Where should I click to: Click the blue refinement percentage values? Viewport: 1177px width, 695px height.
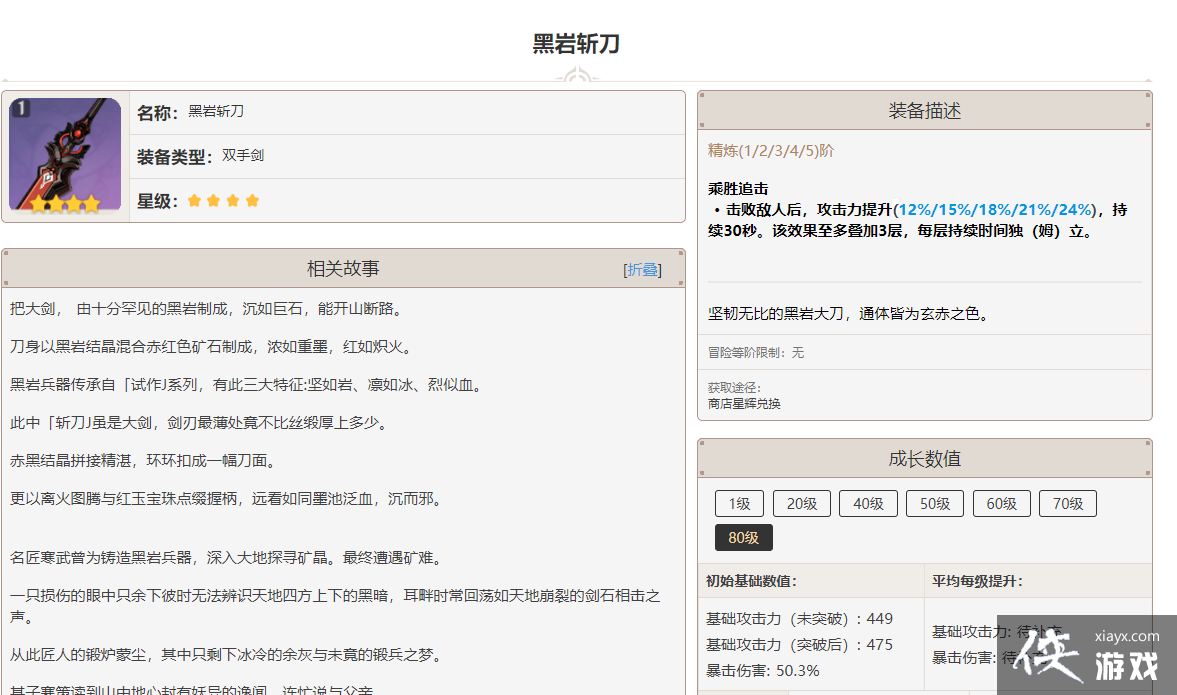(995, 210)
